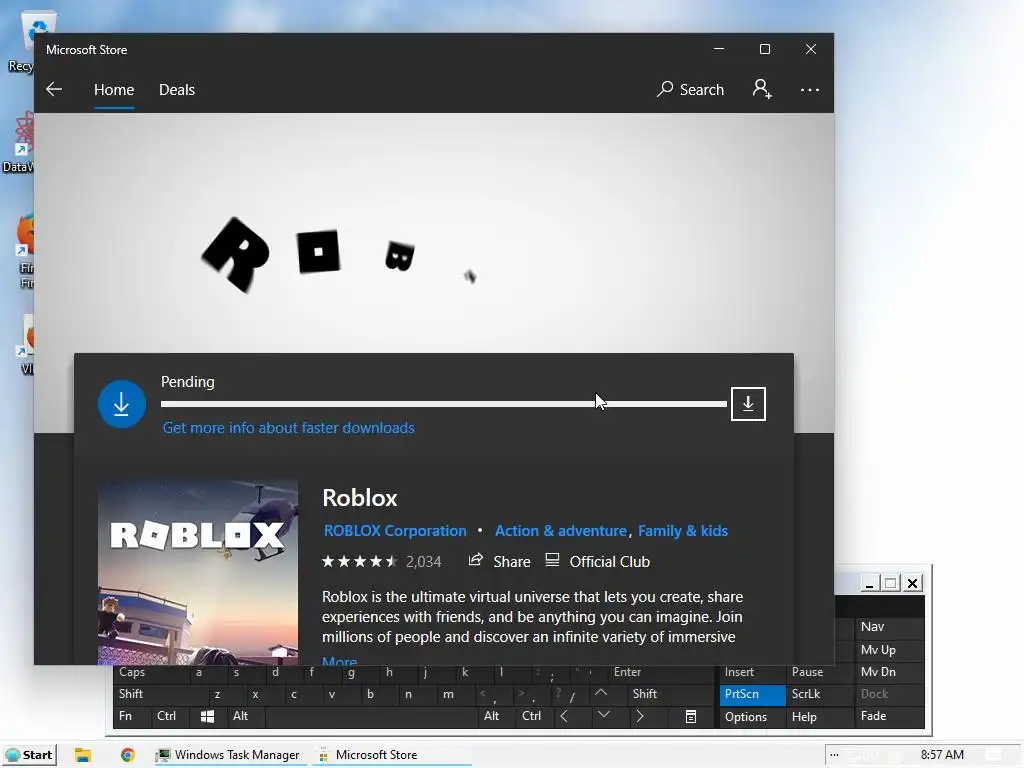The image size is (1024, 768).
Task: Close the on-screen keyboard window
Action: click(x=913, y=583)
